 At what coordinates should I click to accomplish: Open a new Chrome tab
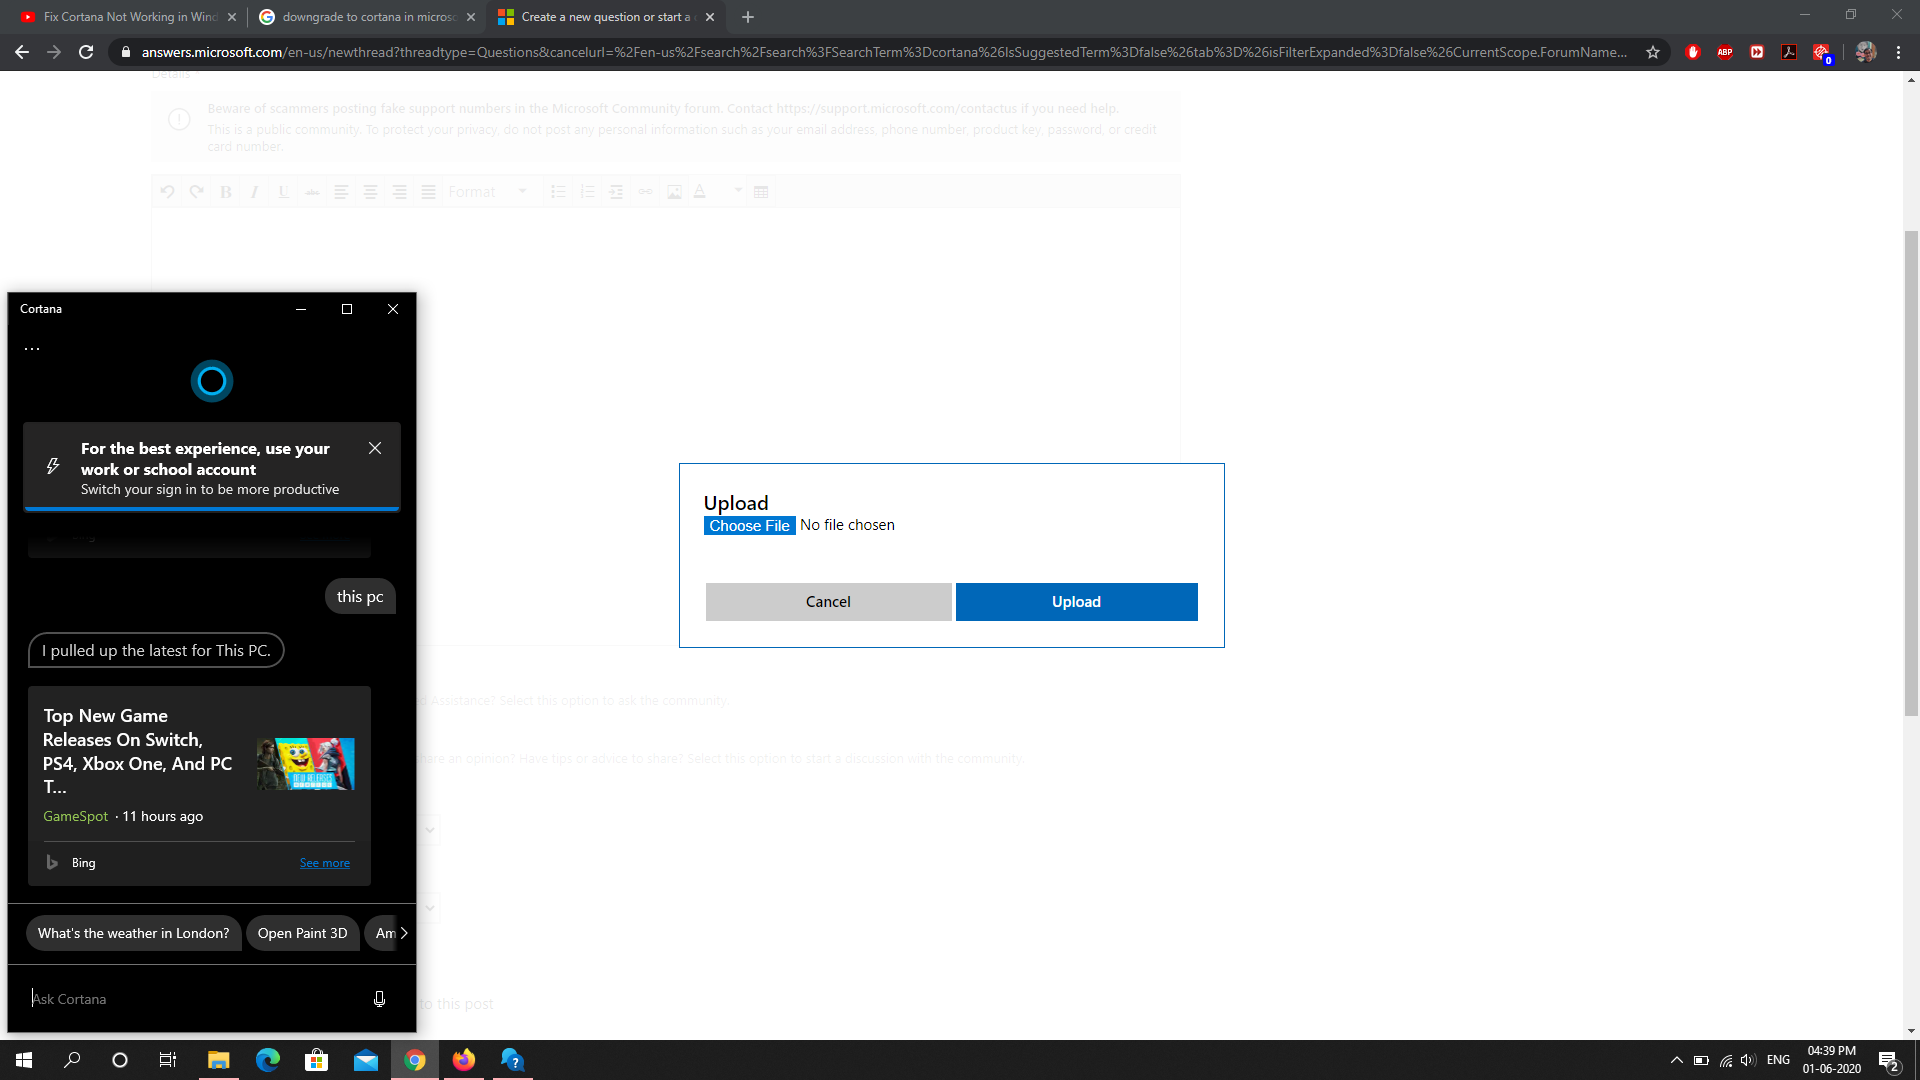748,17
